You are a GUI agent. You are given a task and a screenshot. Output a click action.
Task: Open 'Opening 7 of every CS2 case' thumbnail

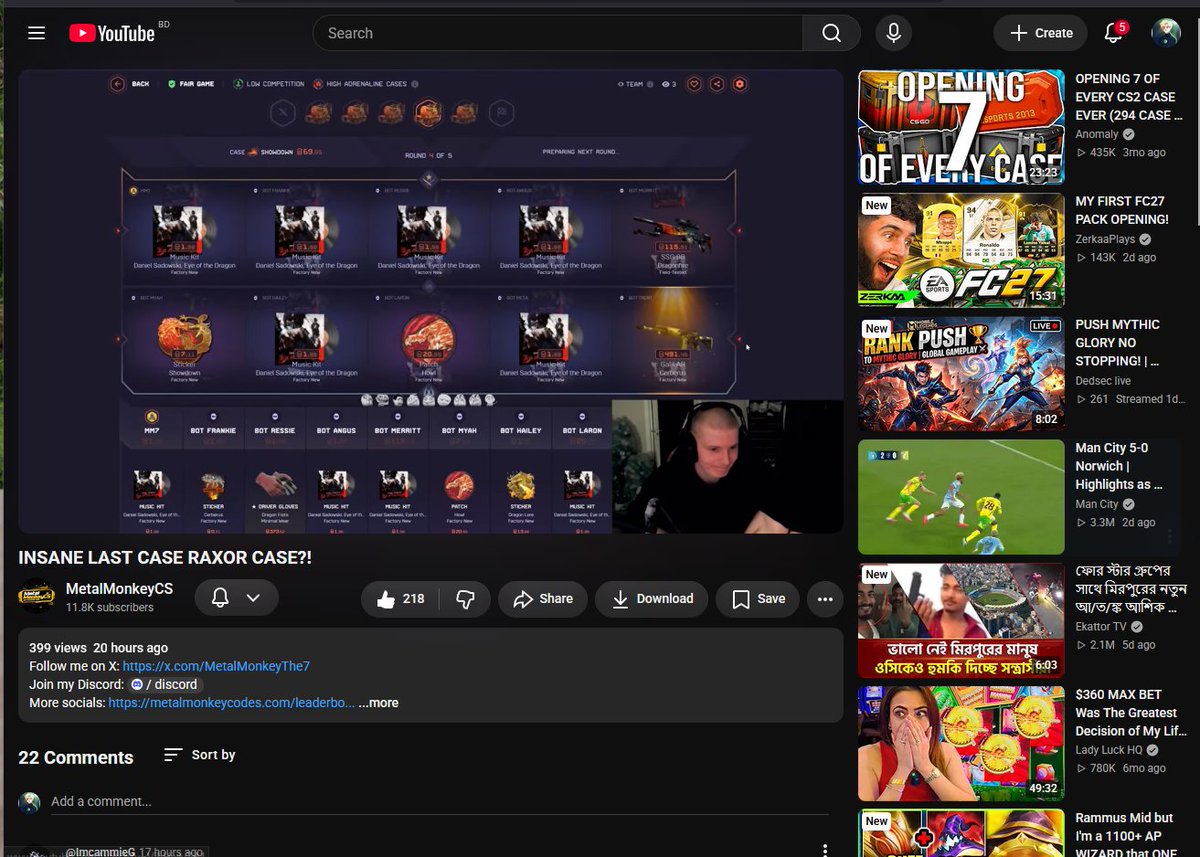(961, 127)
